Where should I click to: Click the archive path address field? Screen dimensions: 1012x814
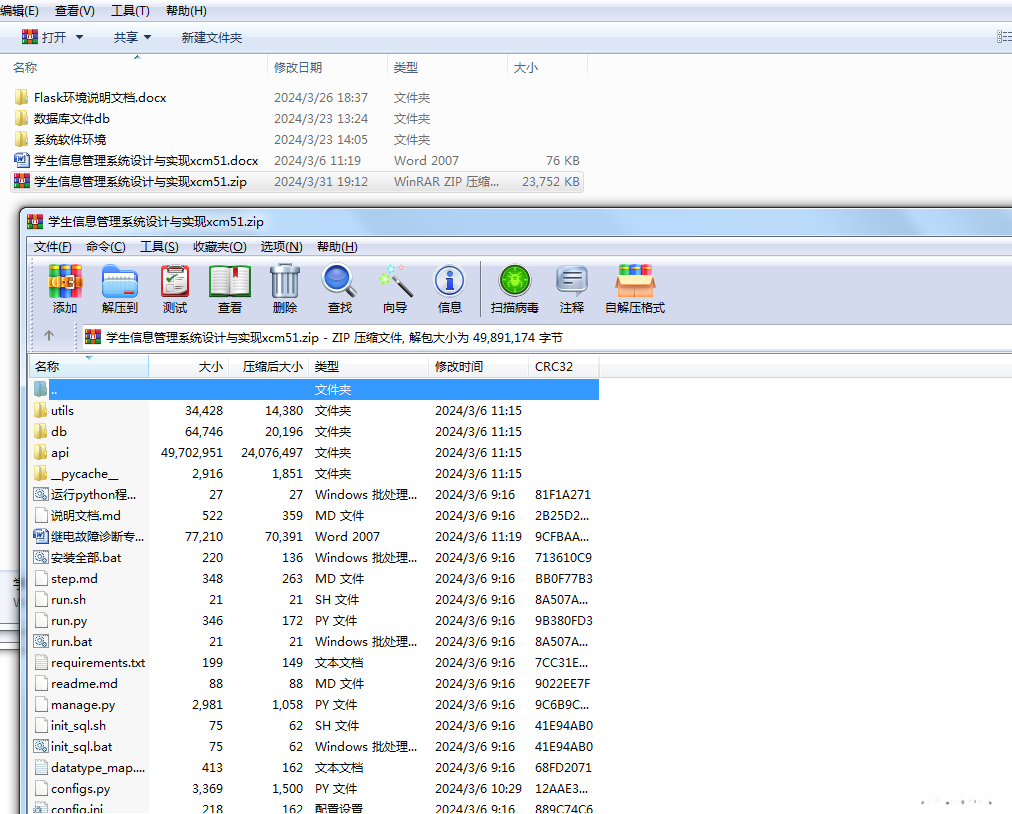pos(545,338)
